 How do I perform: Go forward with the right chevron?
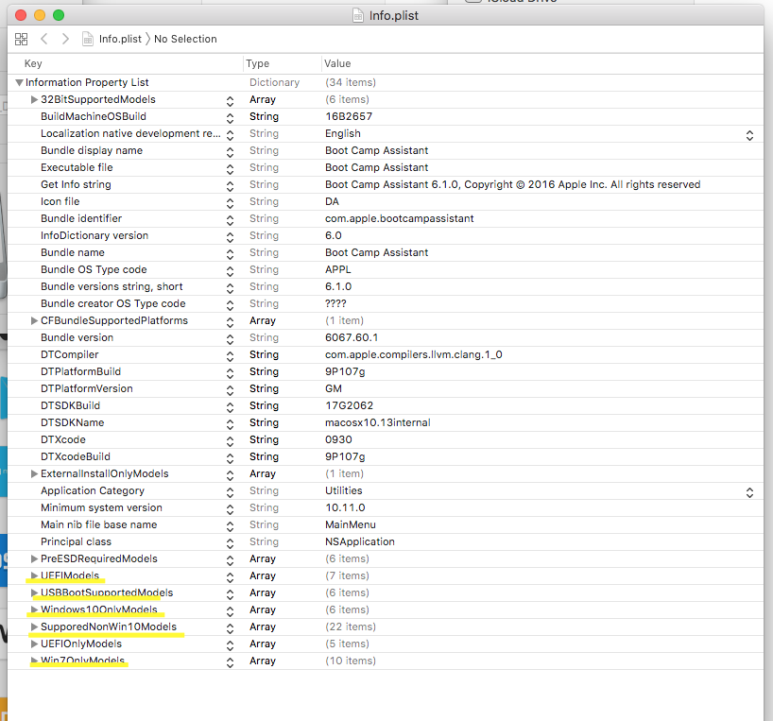point(65,39)
